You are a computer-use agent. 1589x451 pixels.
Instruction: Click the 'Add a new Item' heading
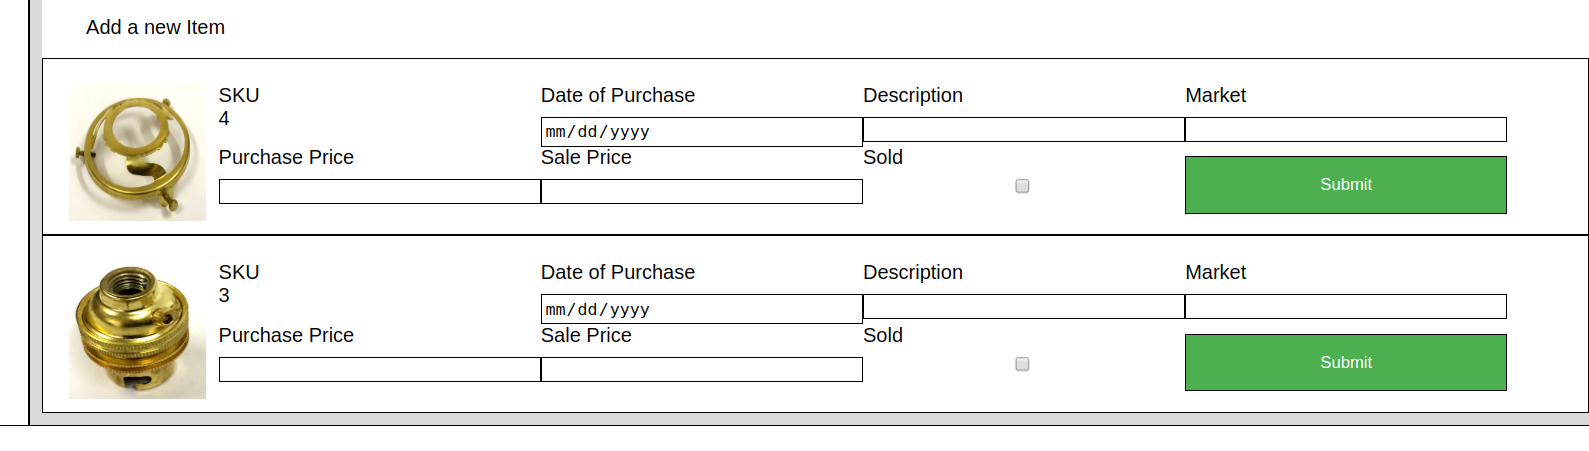(x=155, y=28)
